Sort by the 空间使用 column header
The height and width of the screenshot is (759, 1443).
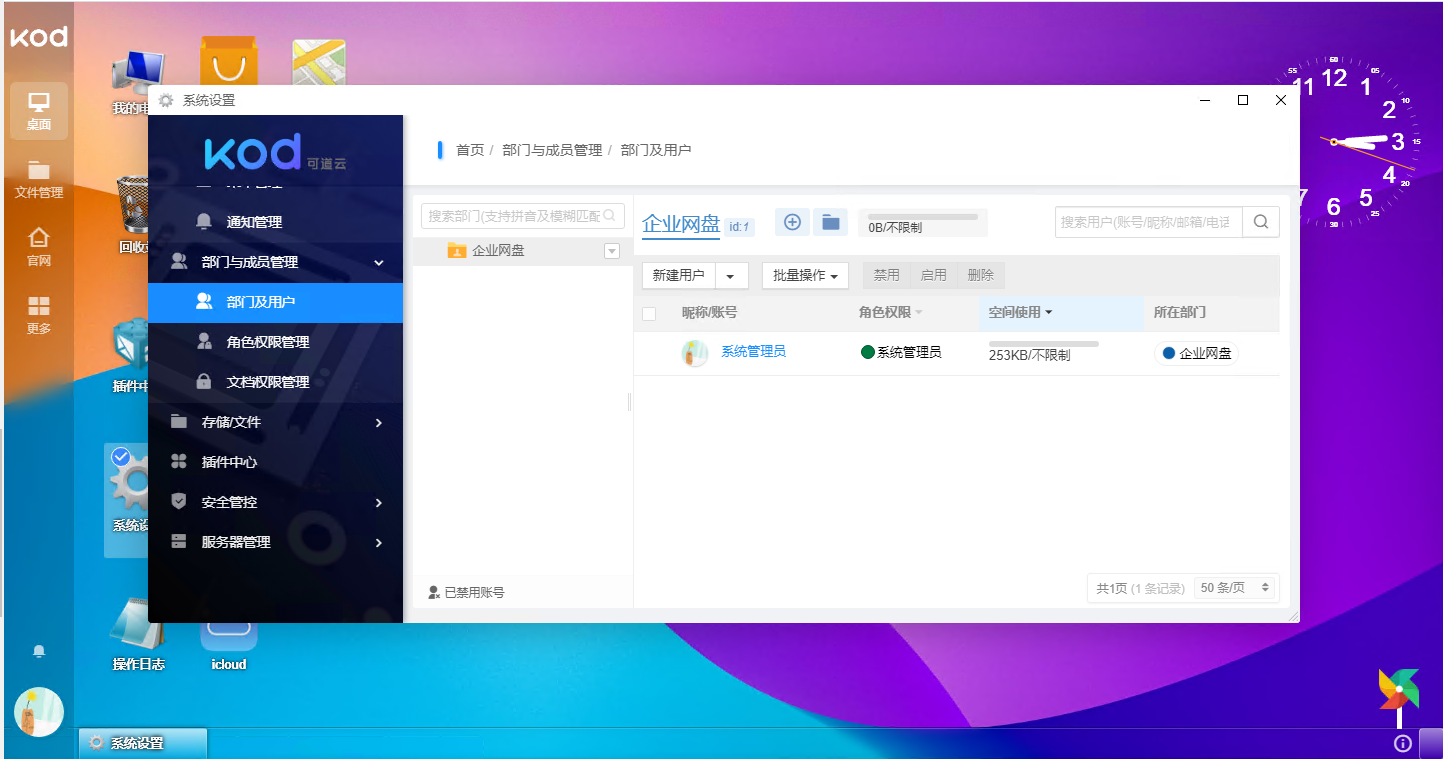pos(1061,313)
